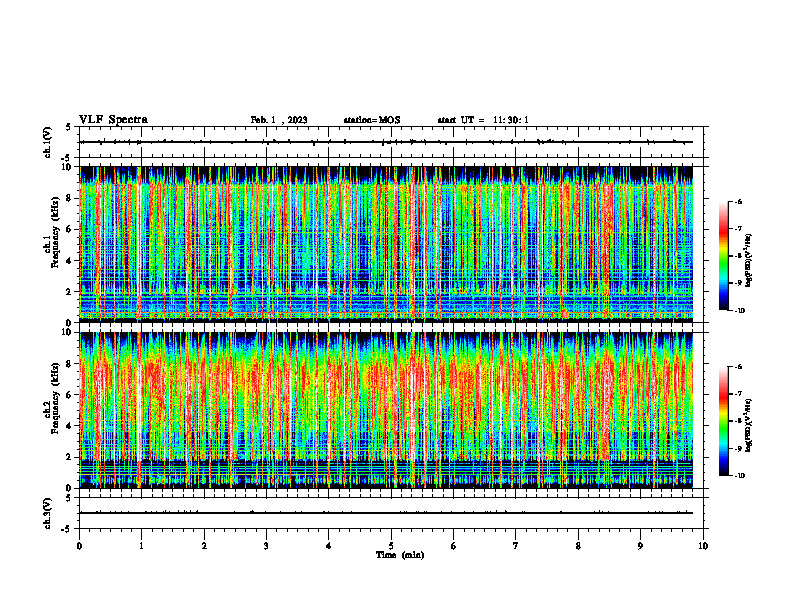Click the time axis tick label "9"

click(640, 546)
